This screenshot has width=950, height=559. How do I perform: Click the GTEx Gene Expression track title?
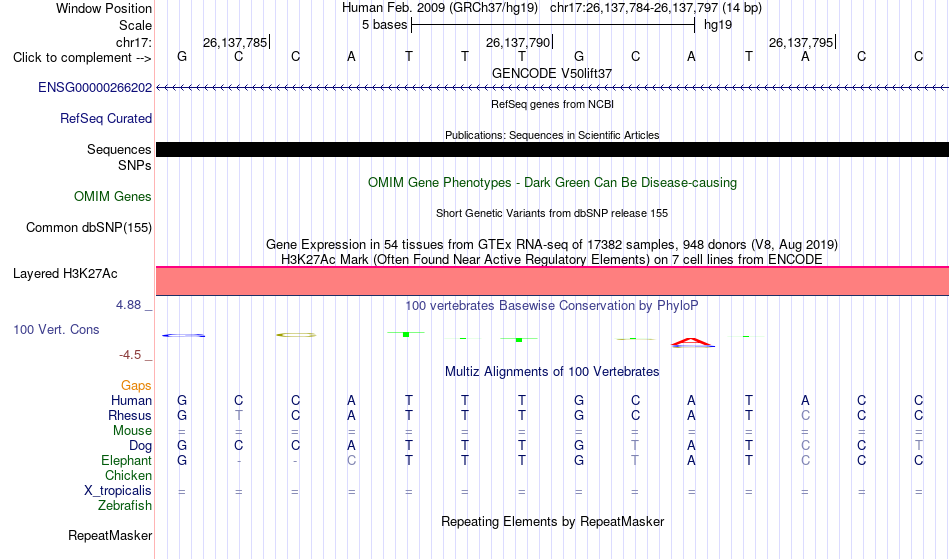pyautogui.click(x=552, y=245)
